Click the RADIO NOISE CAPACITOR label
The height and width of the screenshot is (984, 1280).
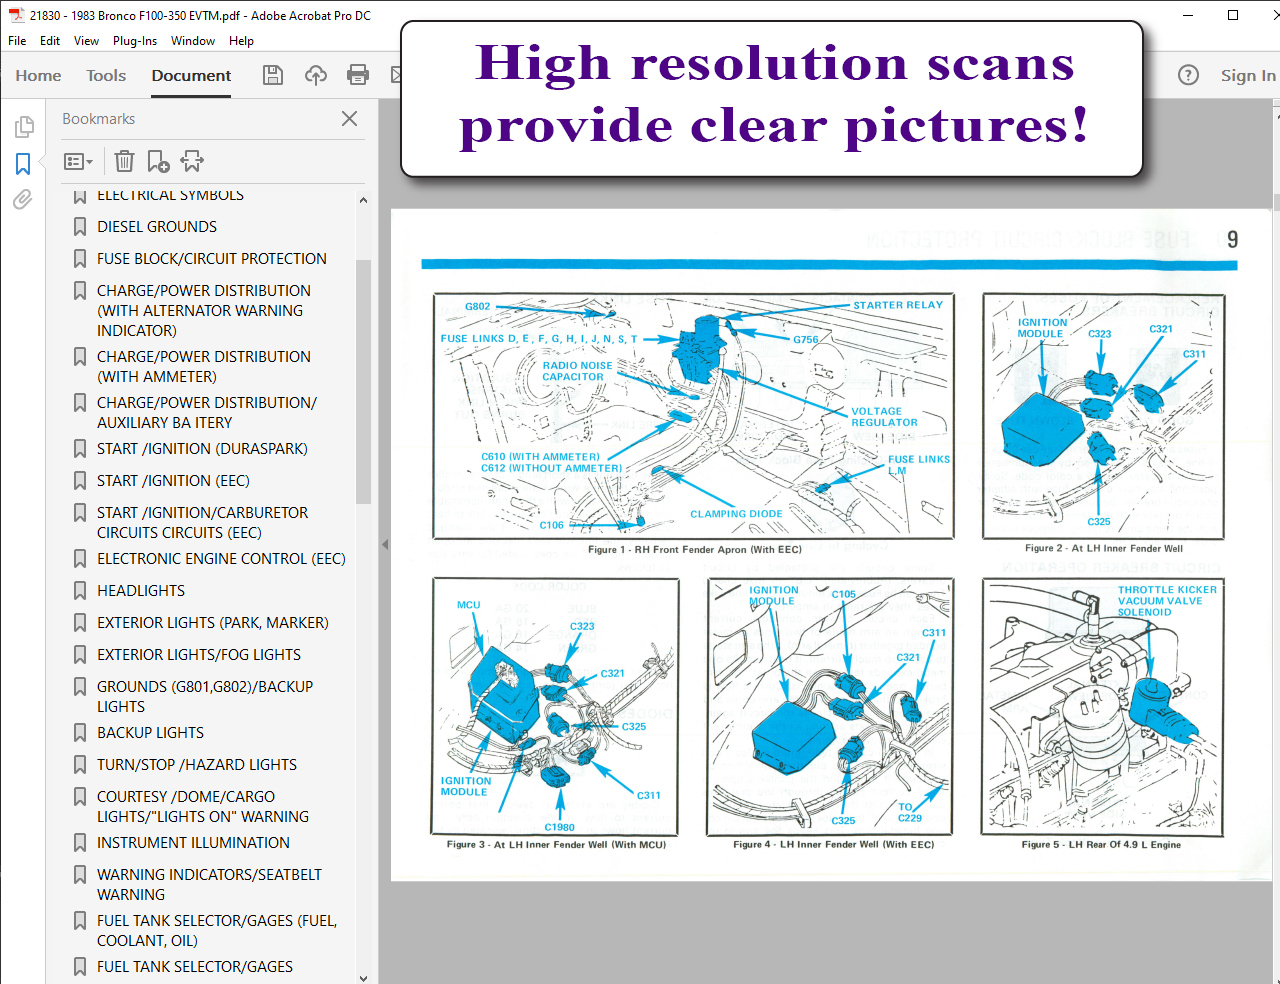click(577, 371)
